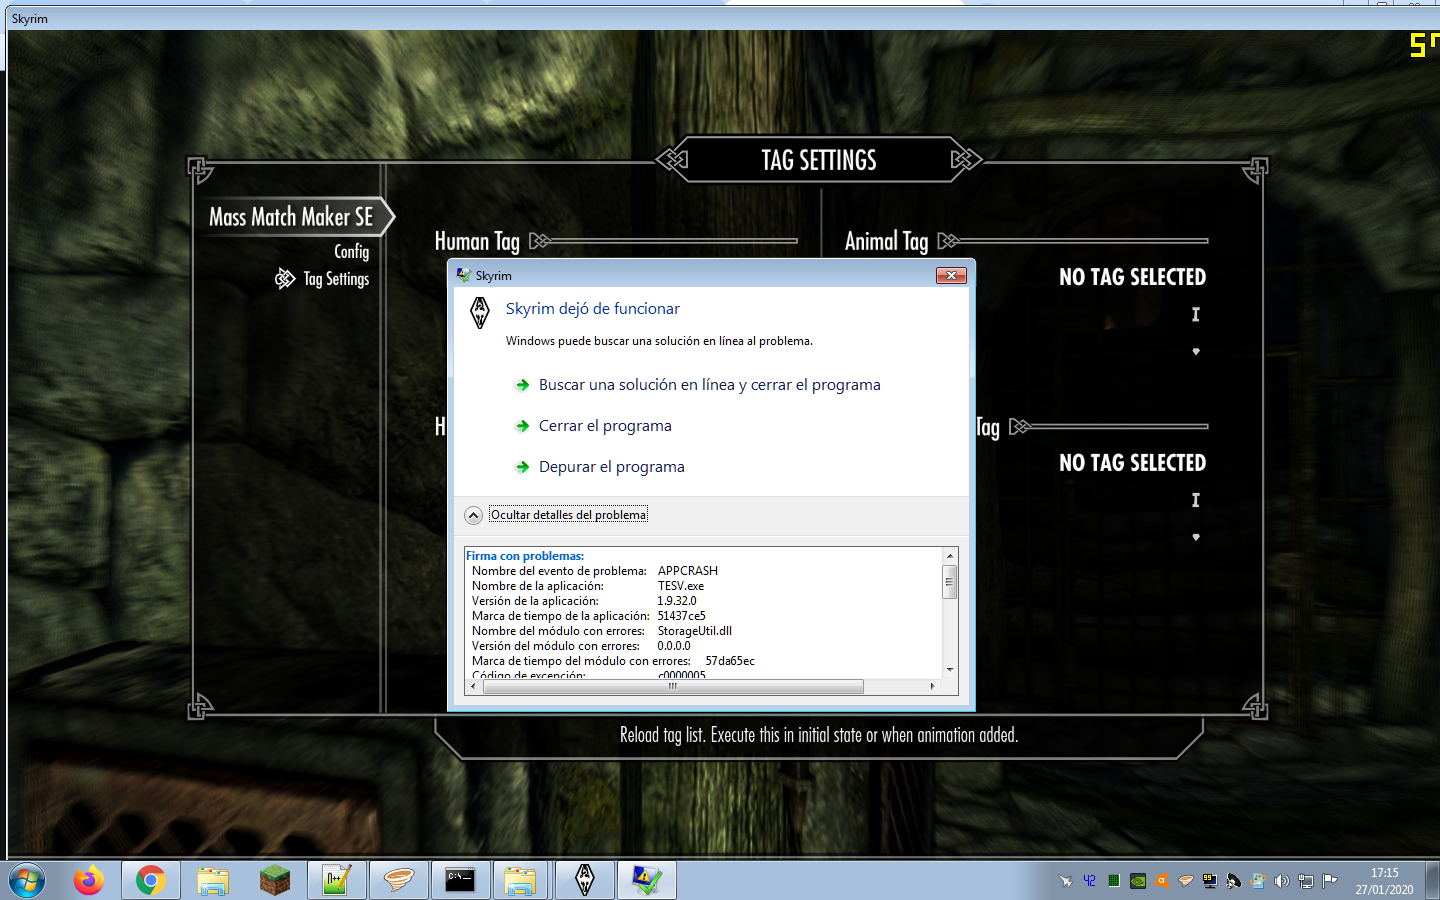Click the tornado icon in system tray
Image resolution: width=1440 pixels, height=900 pixels.
pos(1185,881)
